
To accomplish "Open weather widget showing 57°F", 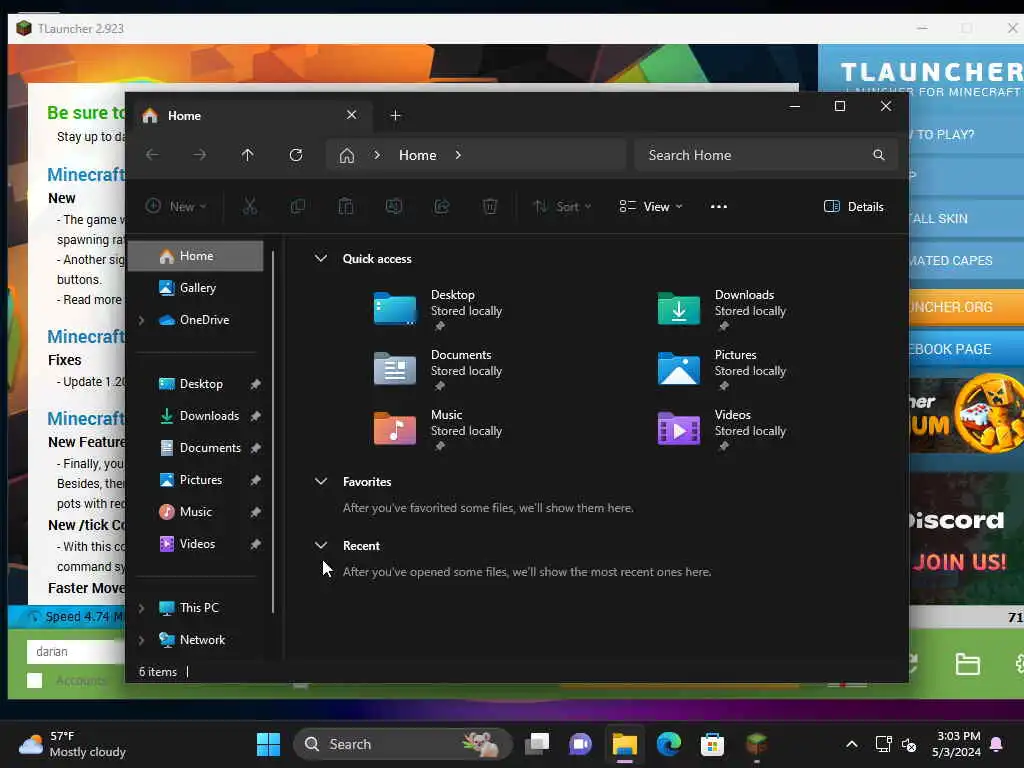I will pos(72,744).
